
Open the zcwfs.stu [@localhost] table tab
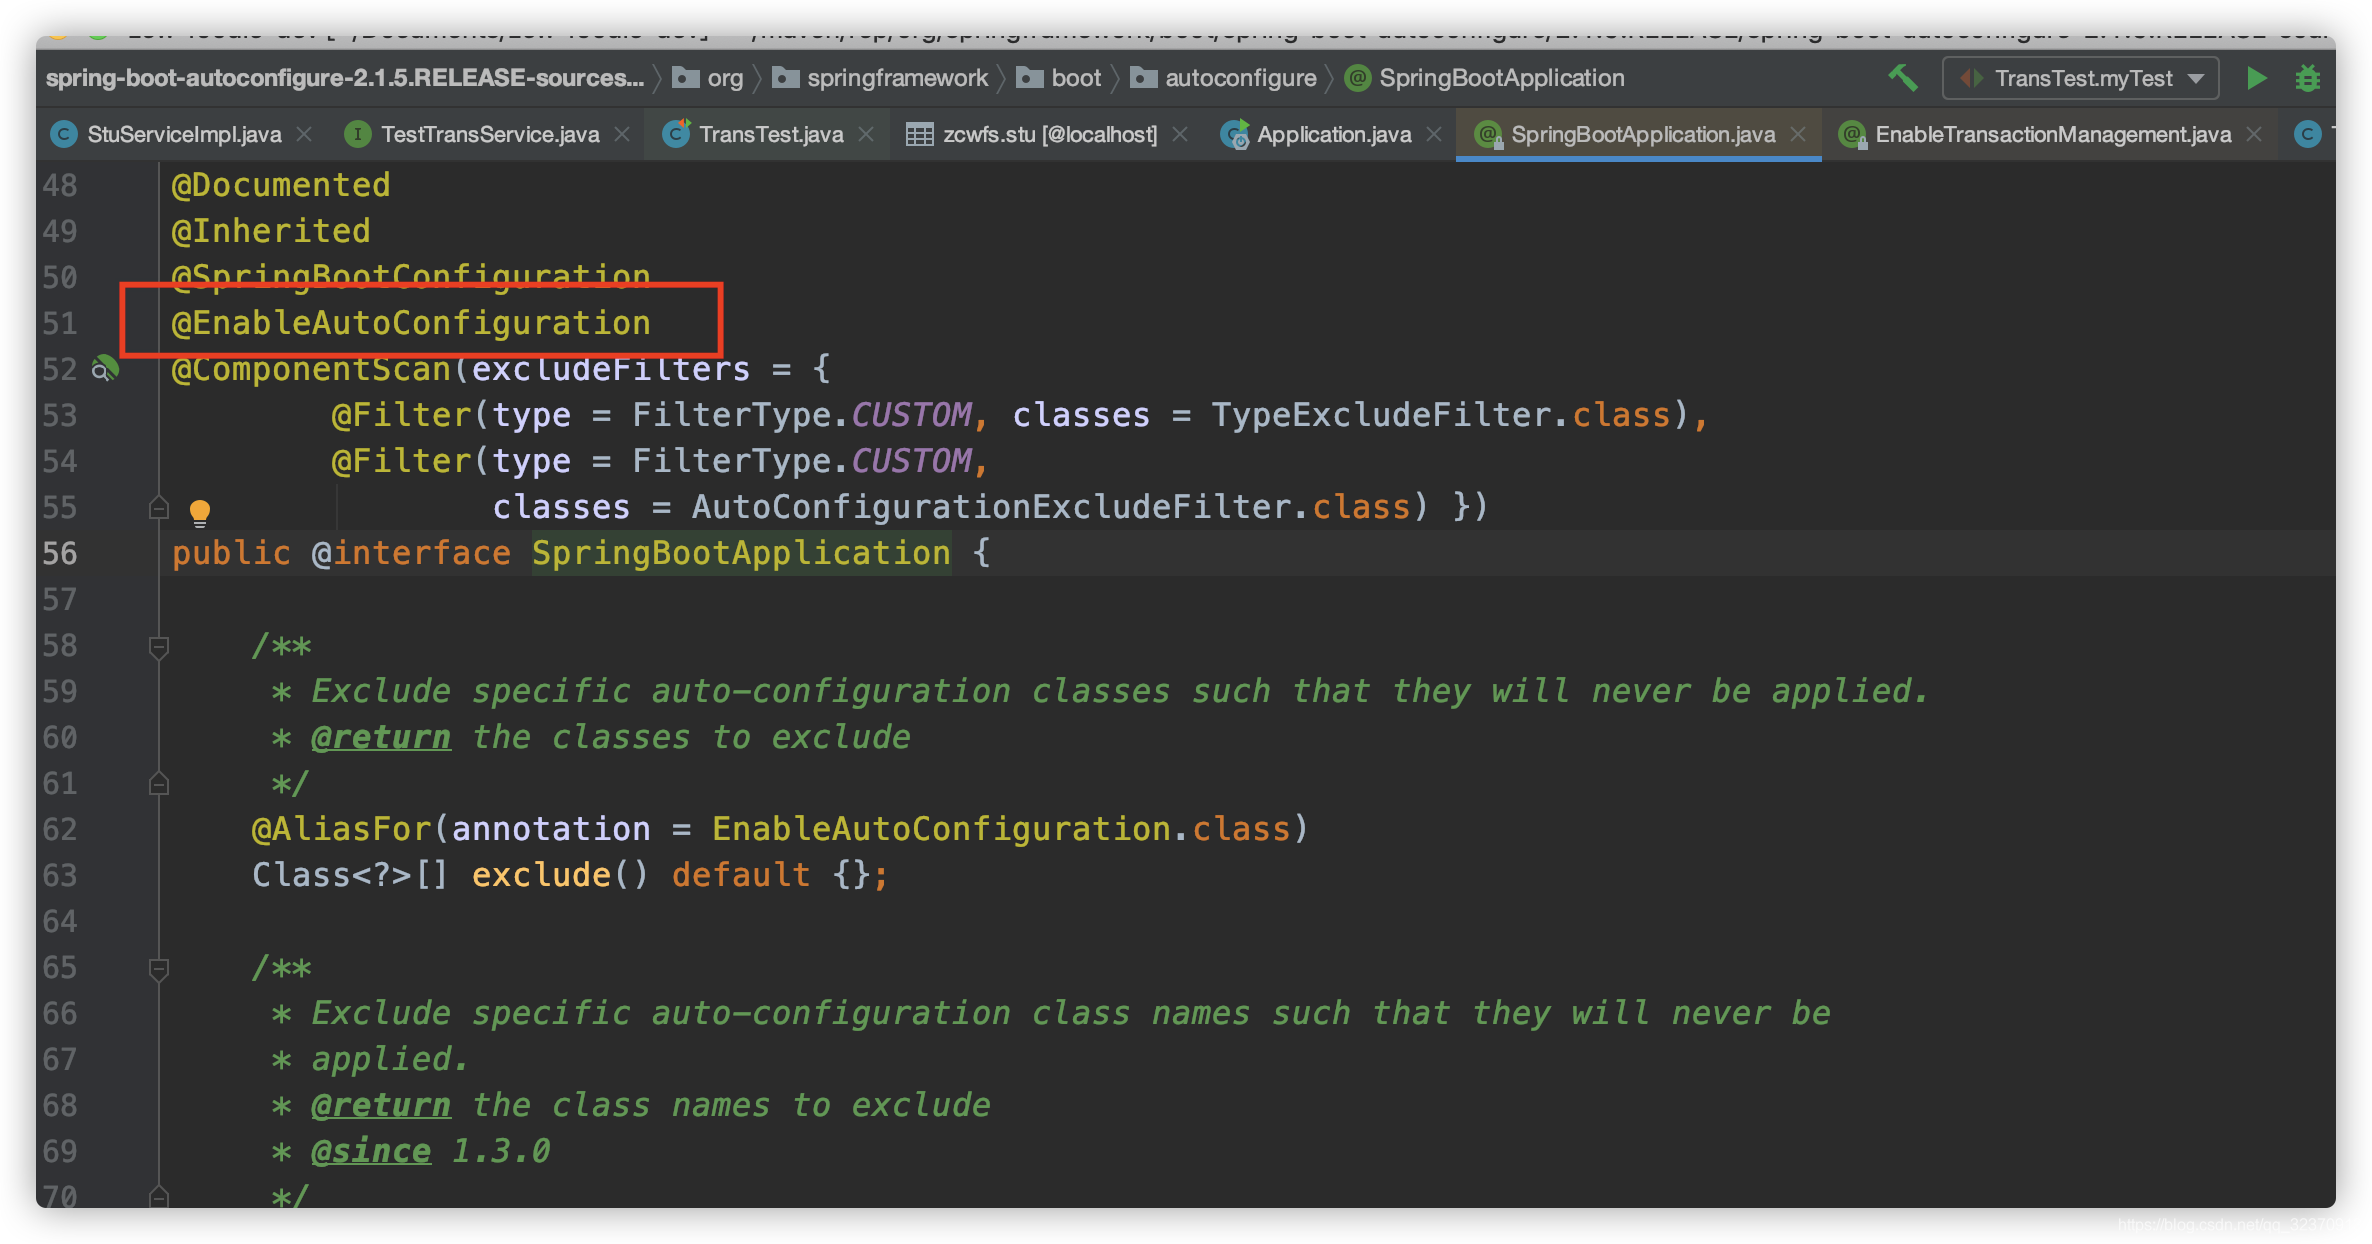(x=1049, y=134)
